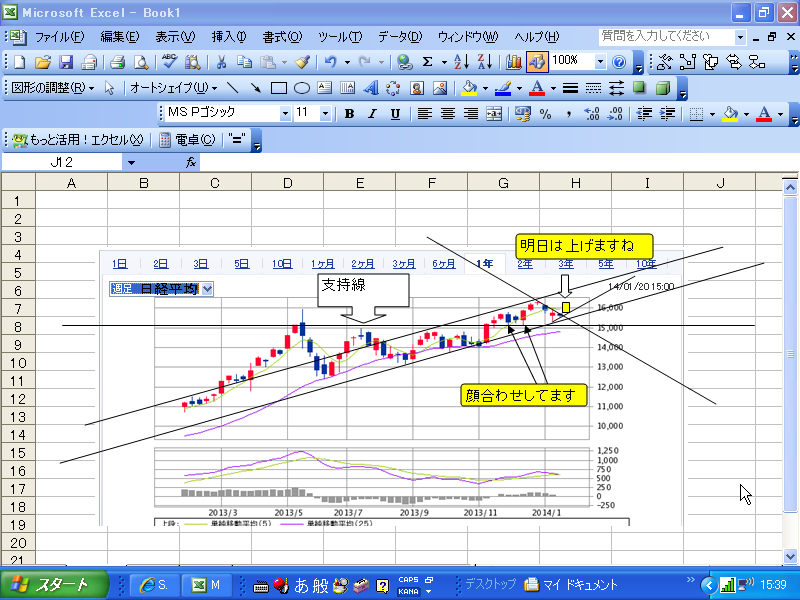Expand the font name dropdown
Image resolution: width=800 pixels, height=600 pixels.
coord(285,114)
